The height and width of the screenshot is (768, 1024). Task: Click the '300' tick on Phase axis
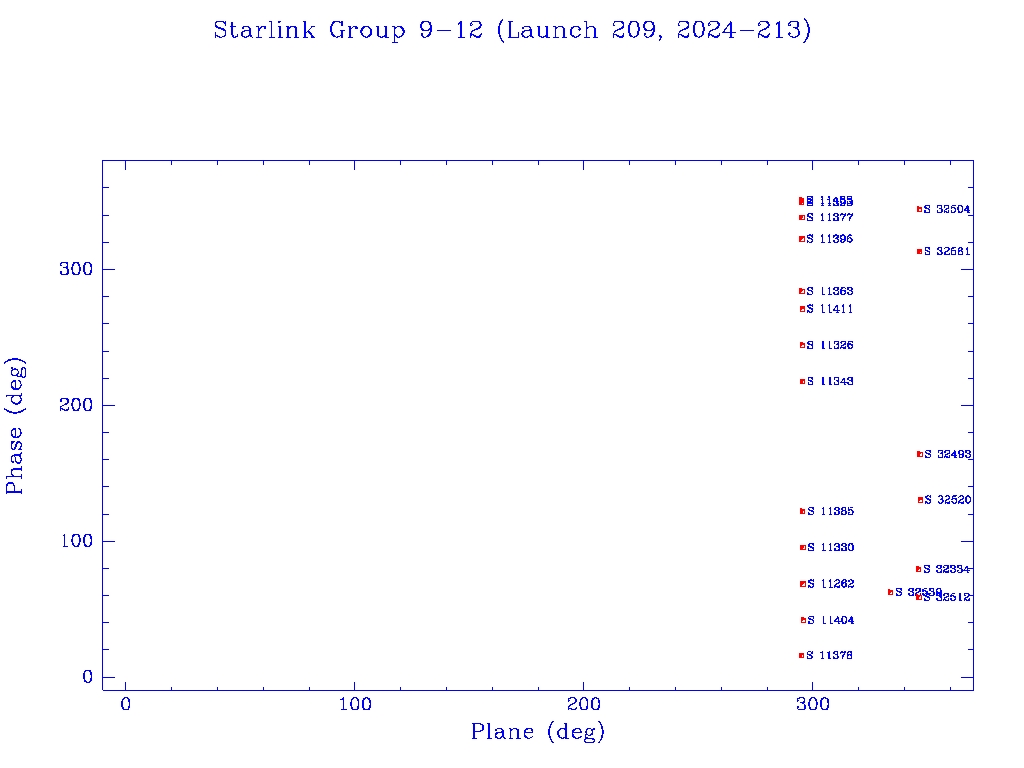coord(76,269)
